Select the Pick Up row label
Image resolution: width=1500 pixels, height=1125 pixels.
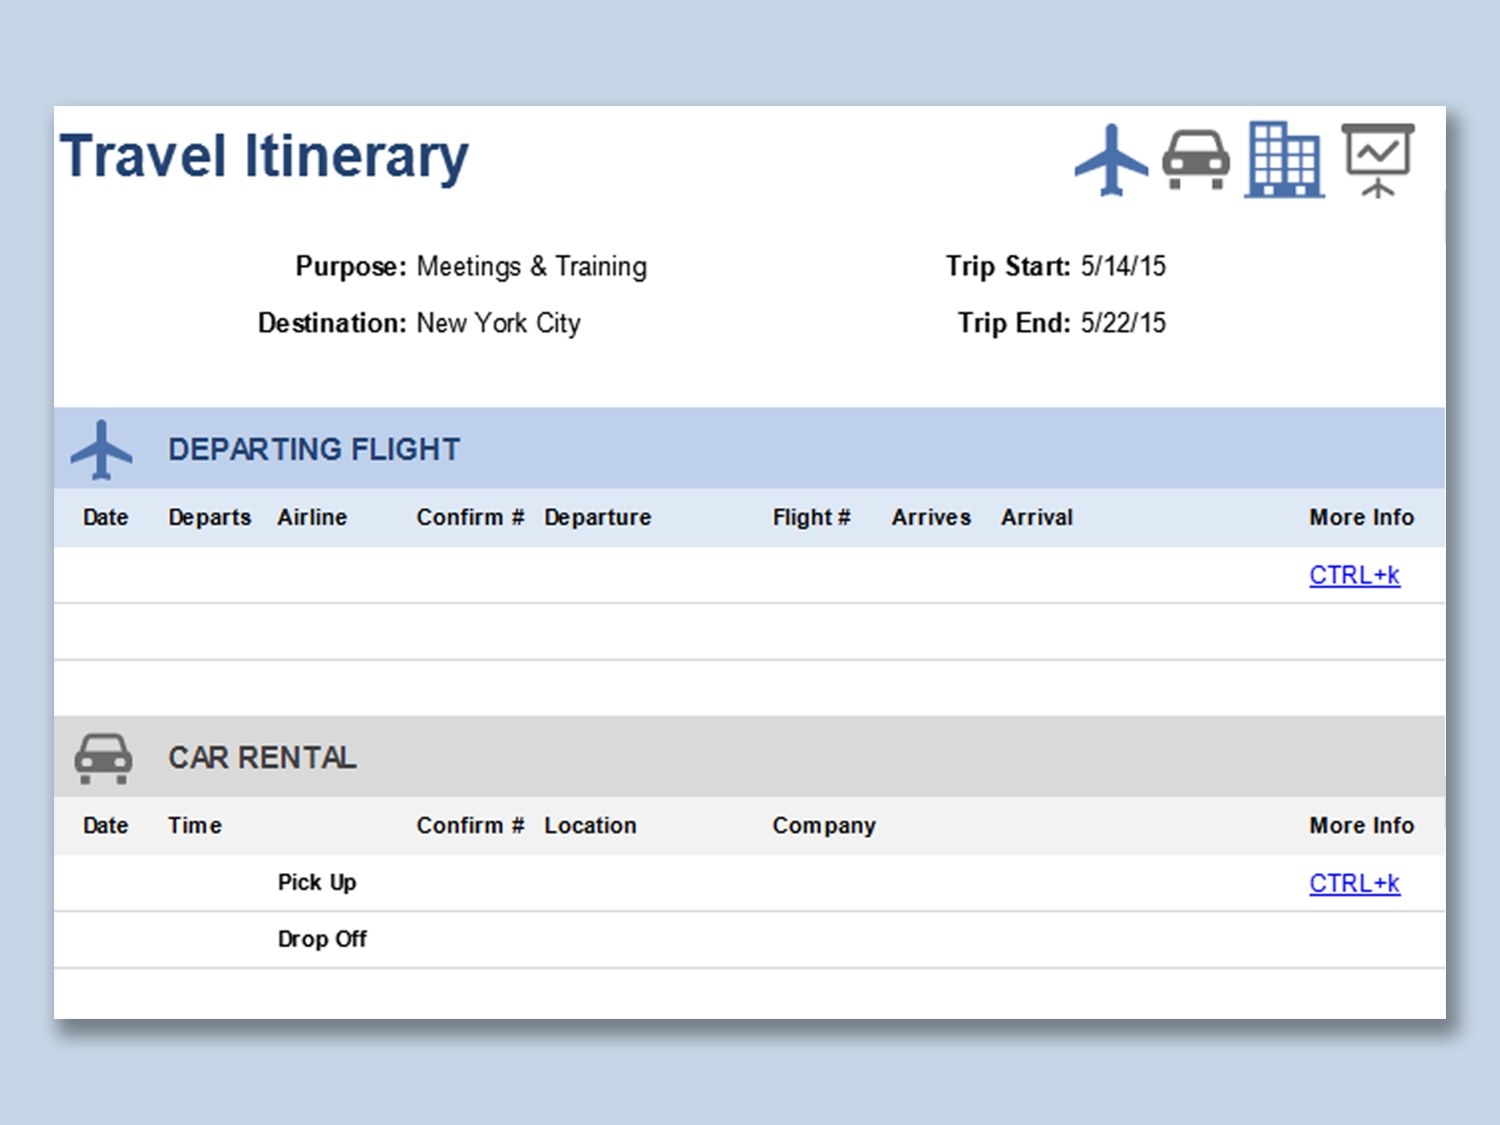[317, 882]
